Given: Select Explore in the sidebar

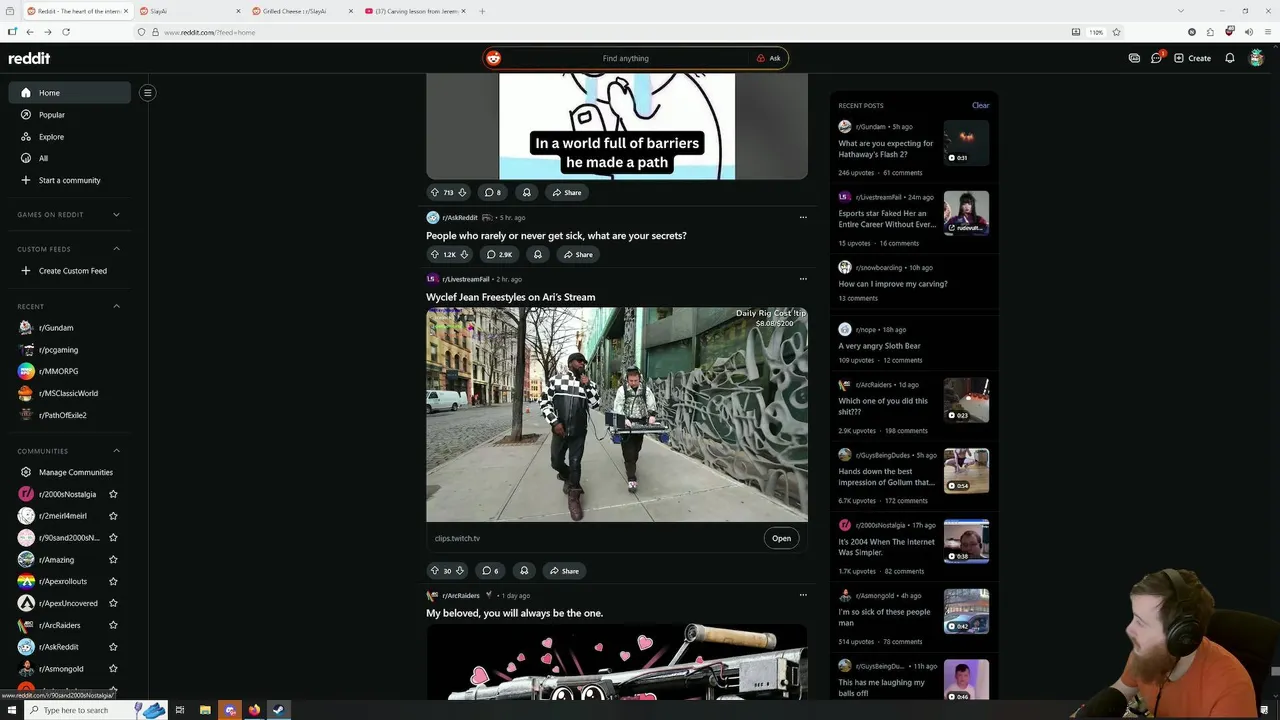Looking at the screenshot, I should (69, 137).
